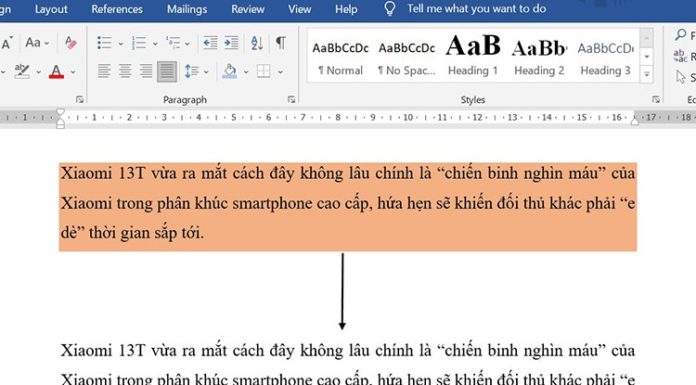Expand the full Styles gallery
This screenshot has height=385, width=696.
(x=647, y=74)
